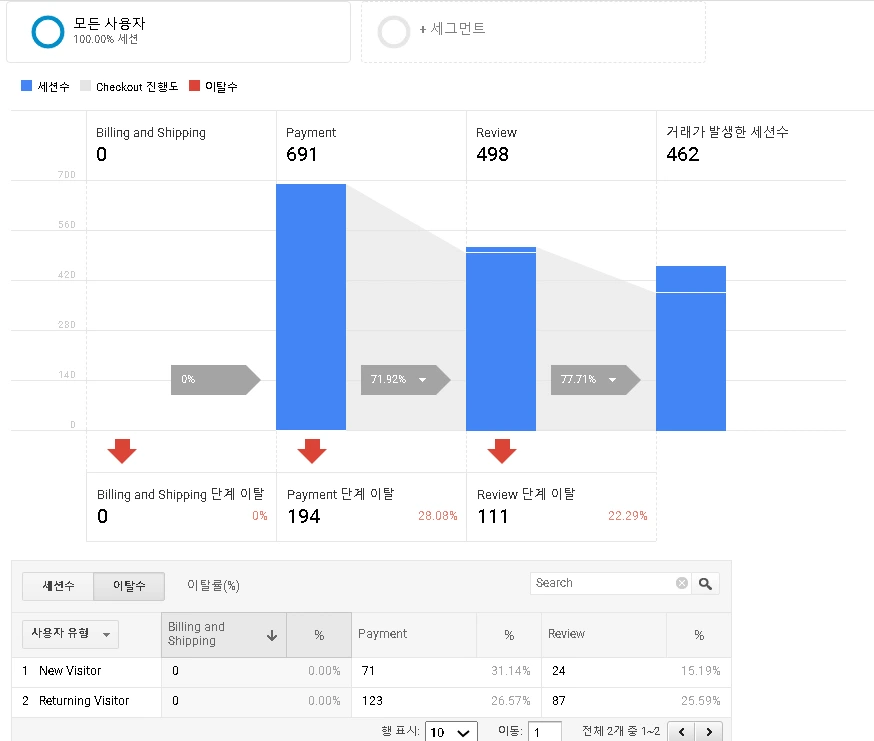The image size is (874, 741).
Task: Clear the search field with the x icon
Action: [682, 583]
